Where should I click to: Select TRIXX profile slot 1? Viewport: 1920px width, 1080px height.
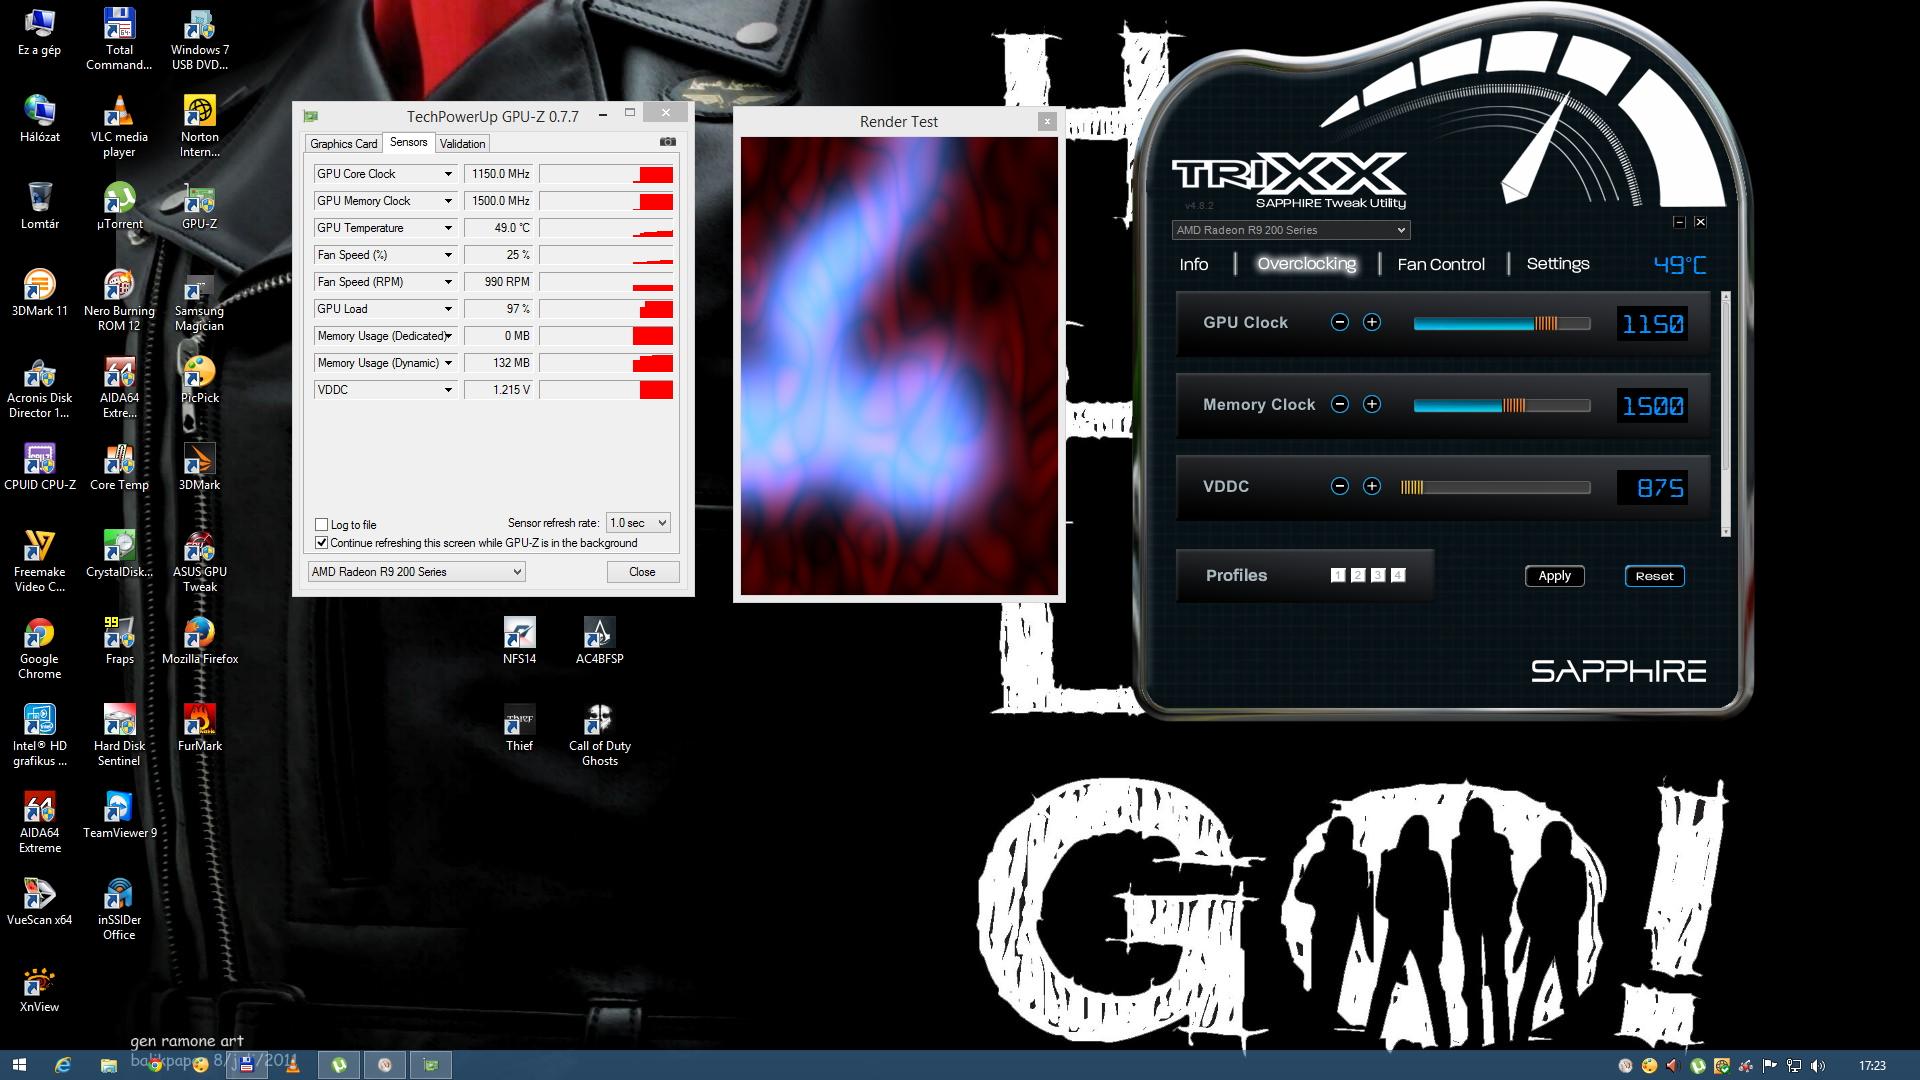click(x=1338, y=575)
